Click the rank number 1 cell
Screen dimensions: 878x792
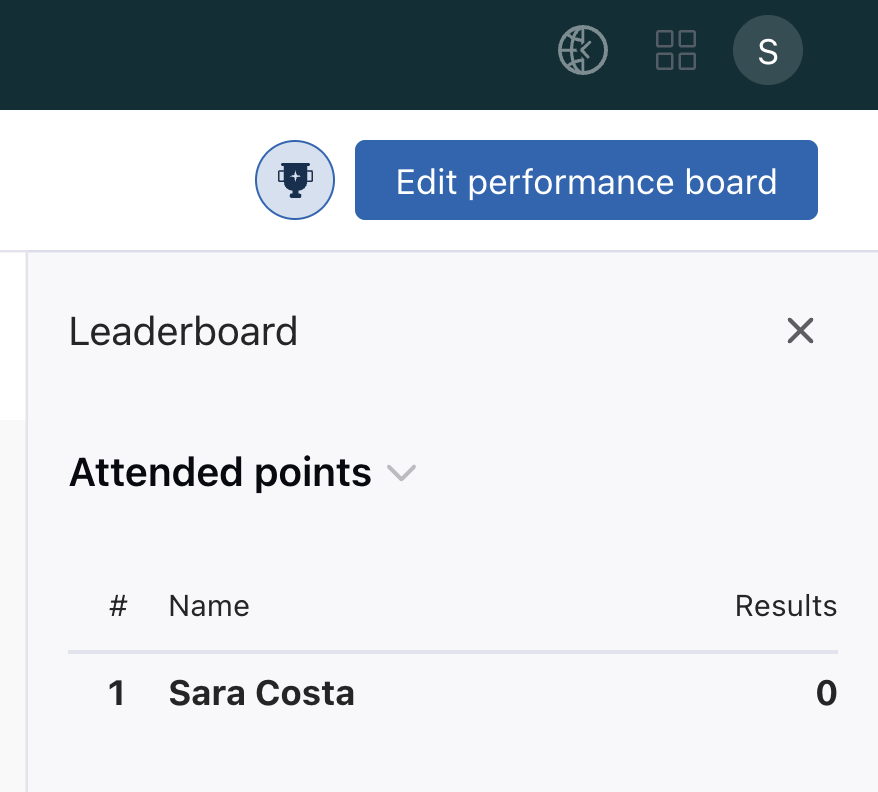pos(116,693)
